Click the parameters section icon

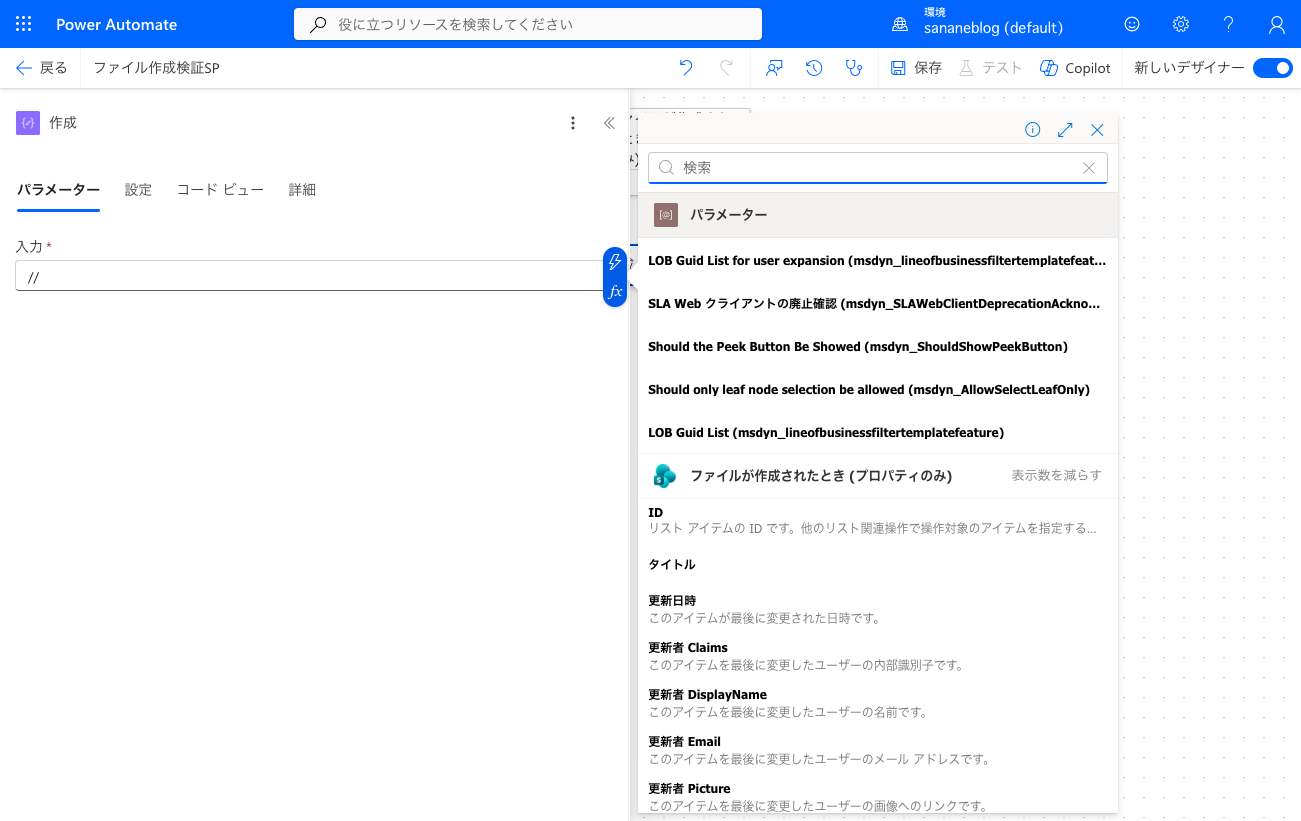[666, 214]
